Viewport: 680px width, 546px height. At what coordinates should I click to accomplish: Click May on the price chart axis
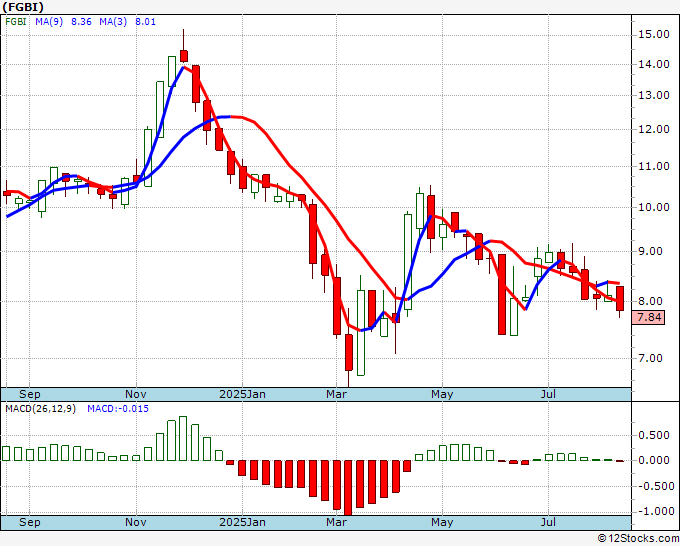[x=442, y=394]
